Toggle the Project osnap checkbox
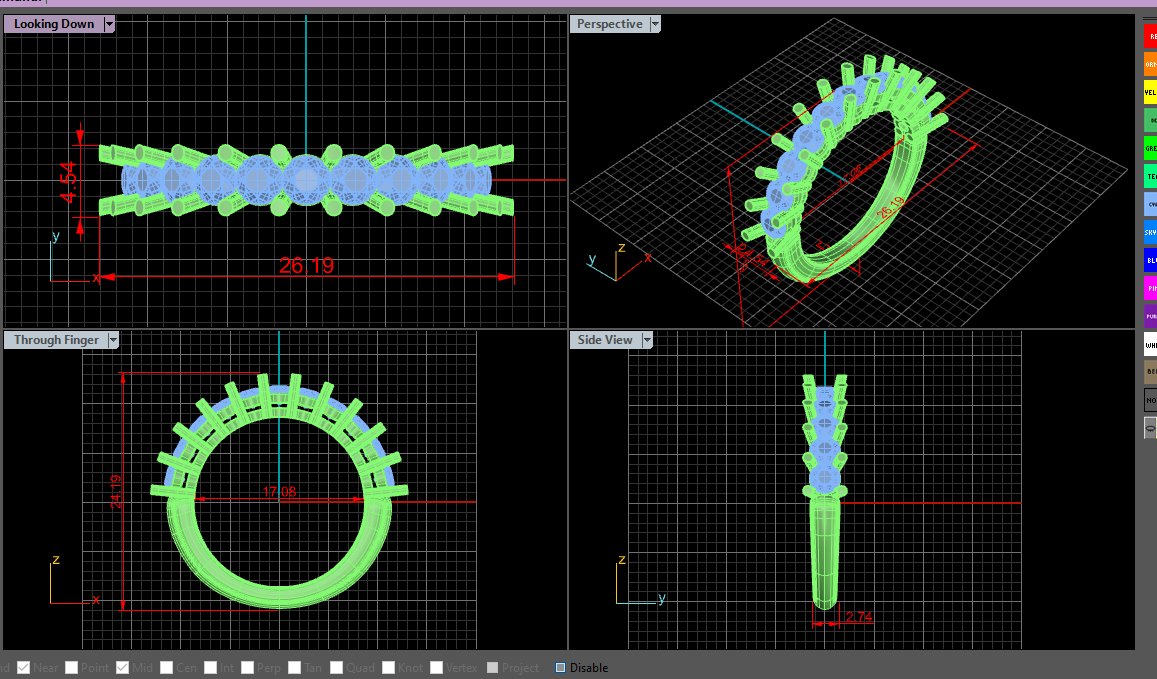Screen dimensions: 1157x679 pyautogui.click(x=492, y=667)
